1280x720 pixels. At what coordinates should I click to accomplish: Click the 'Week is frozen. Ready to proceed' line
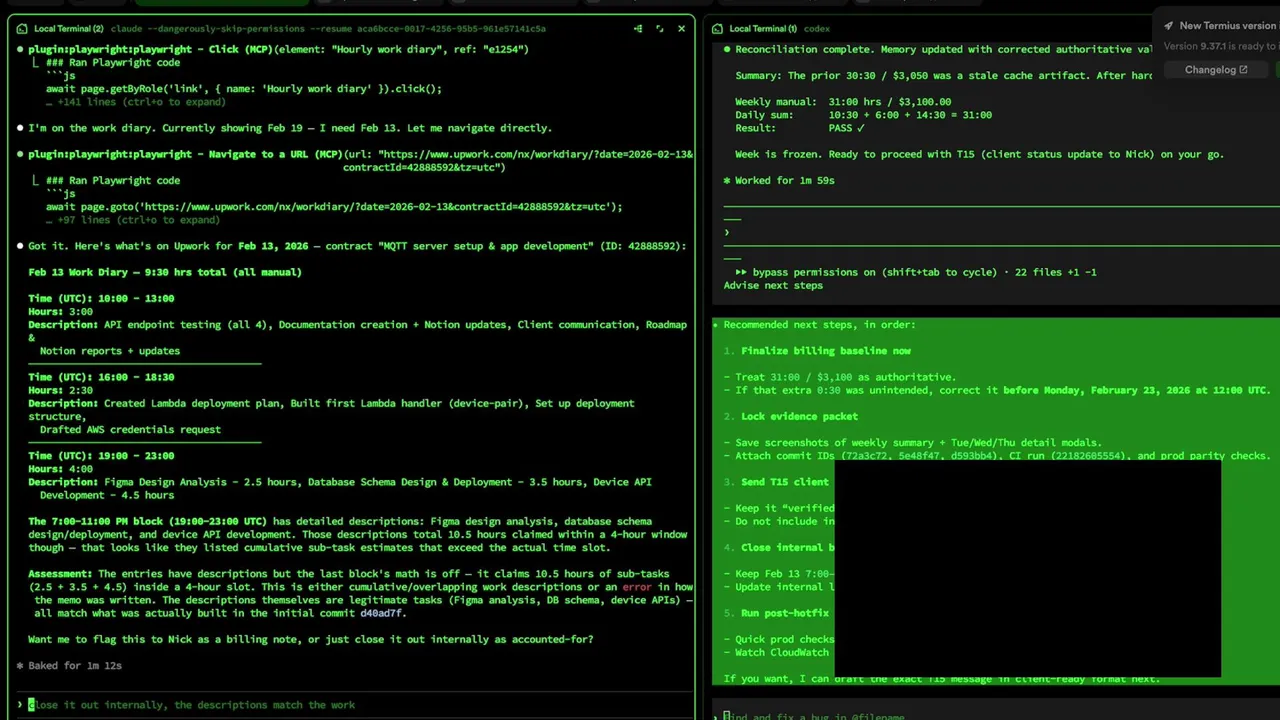click(979, 154)
